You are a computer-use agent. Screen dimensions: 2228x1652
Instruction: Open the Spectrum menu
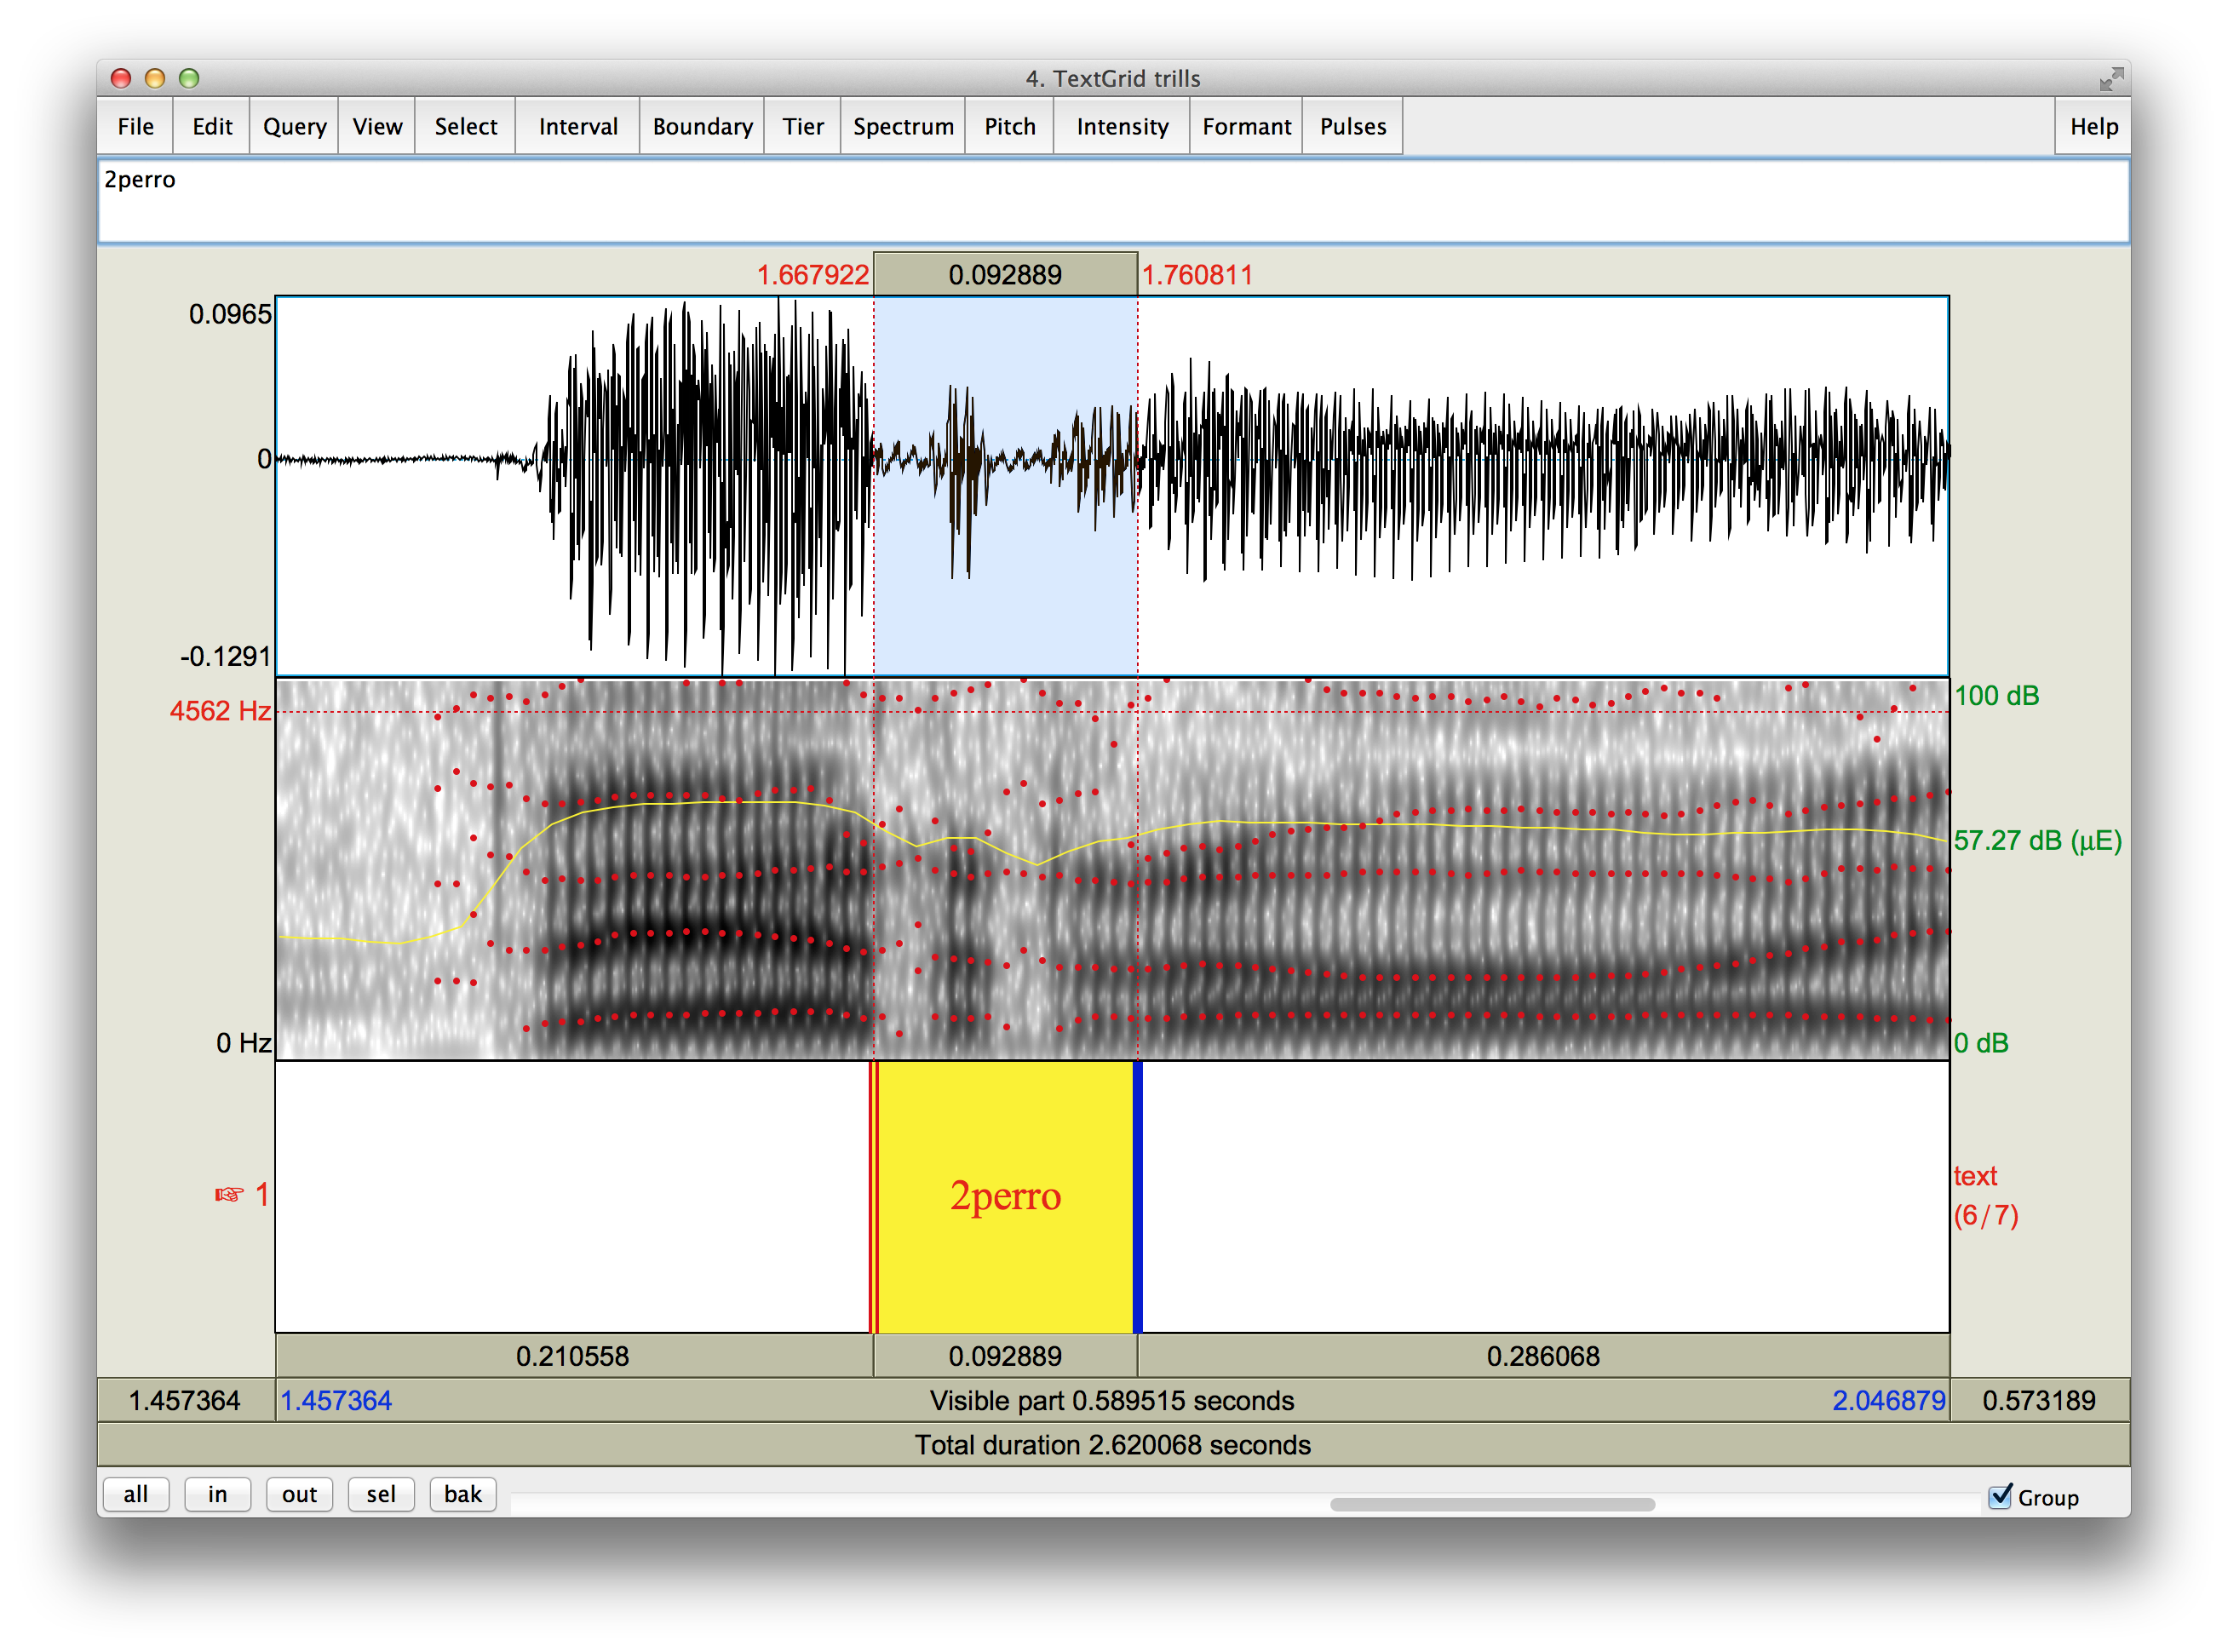pyautogui.click(x=903, y=127)
